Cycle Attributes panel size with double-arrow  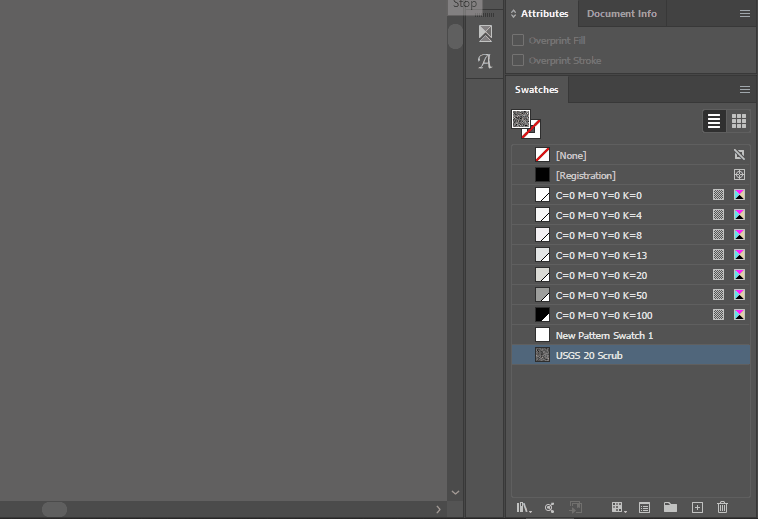tap(513, 14)
